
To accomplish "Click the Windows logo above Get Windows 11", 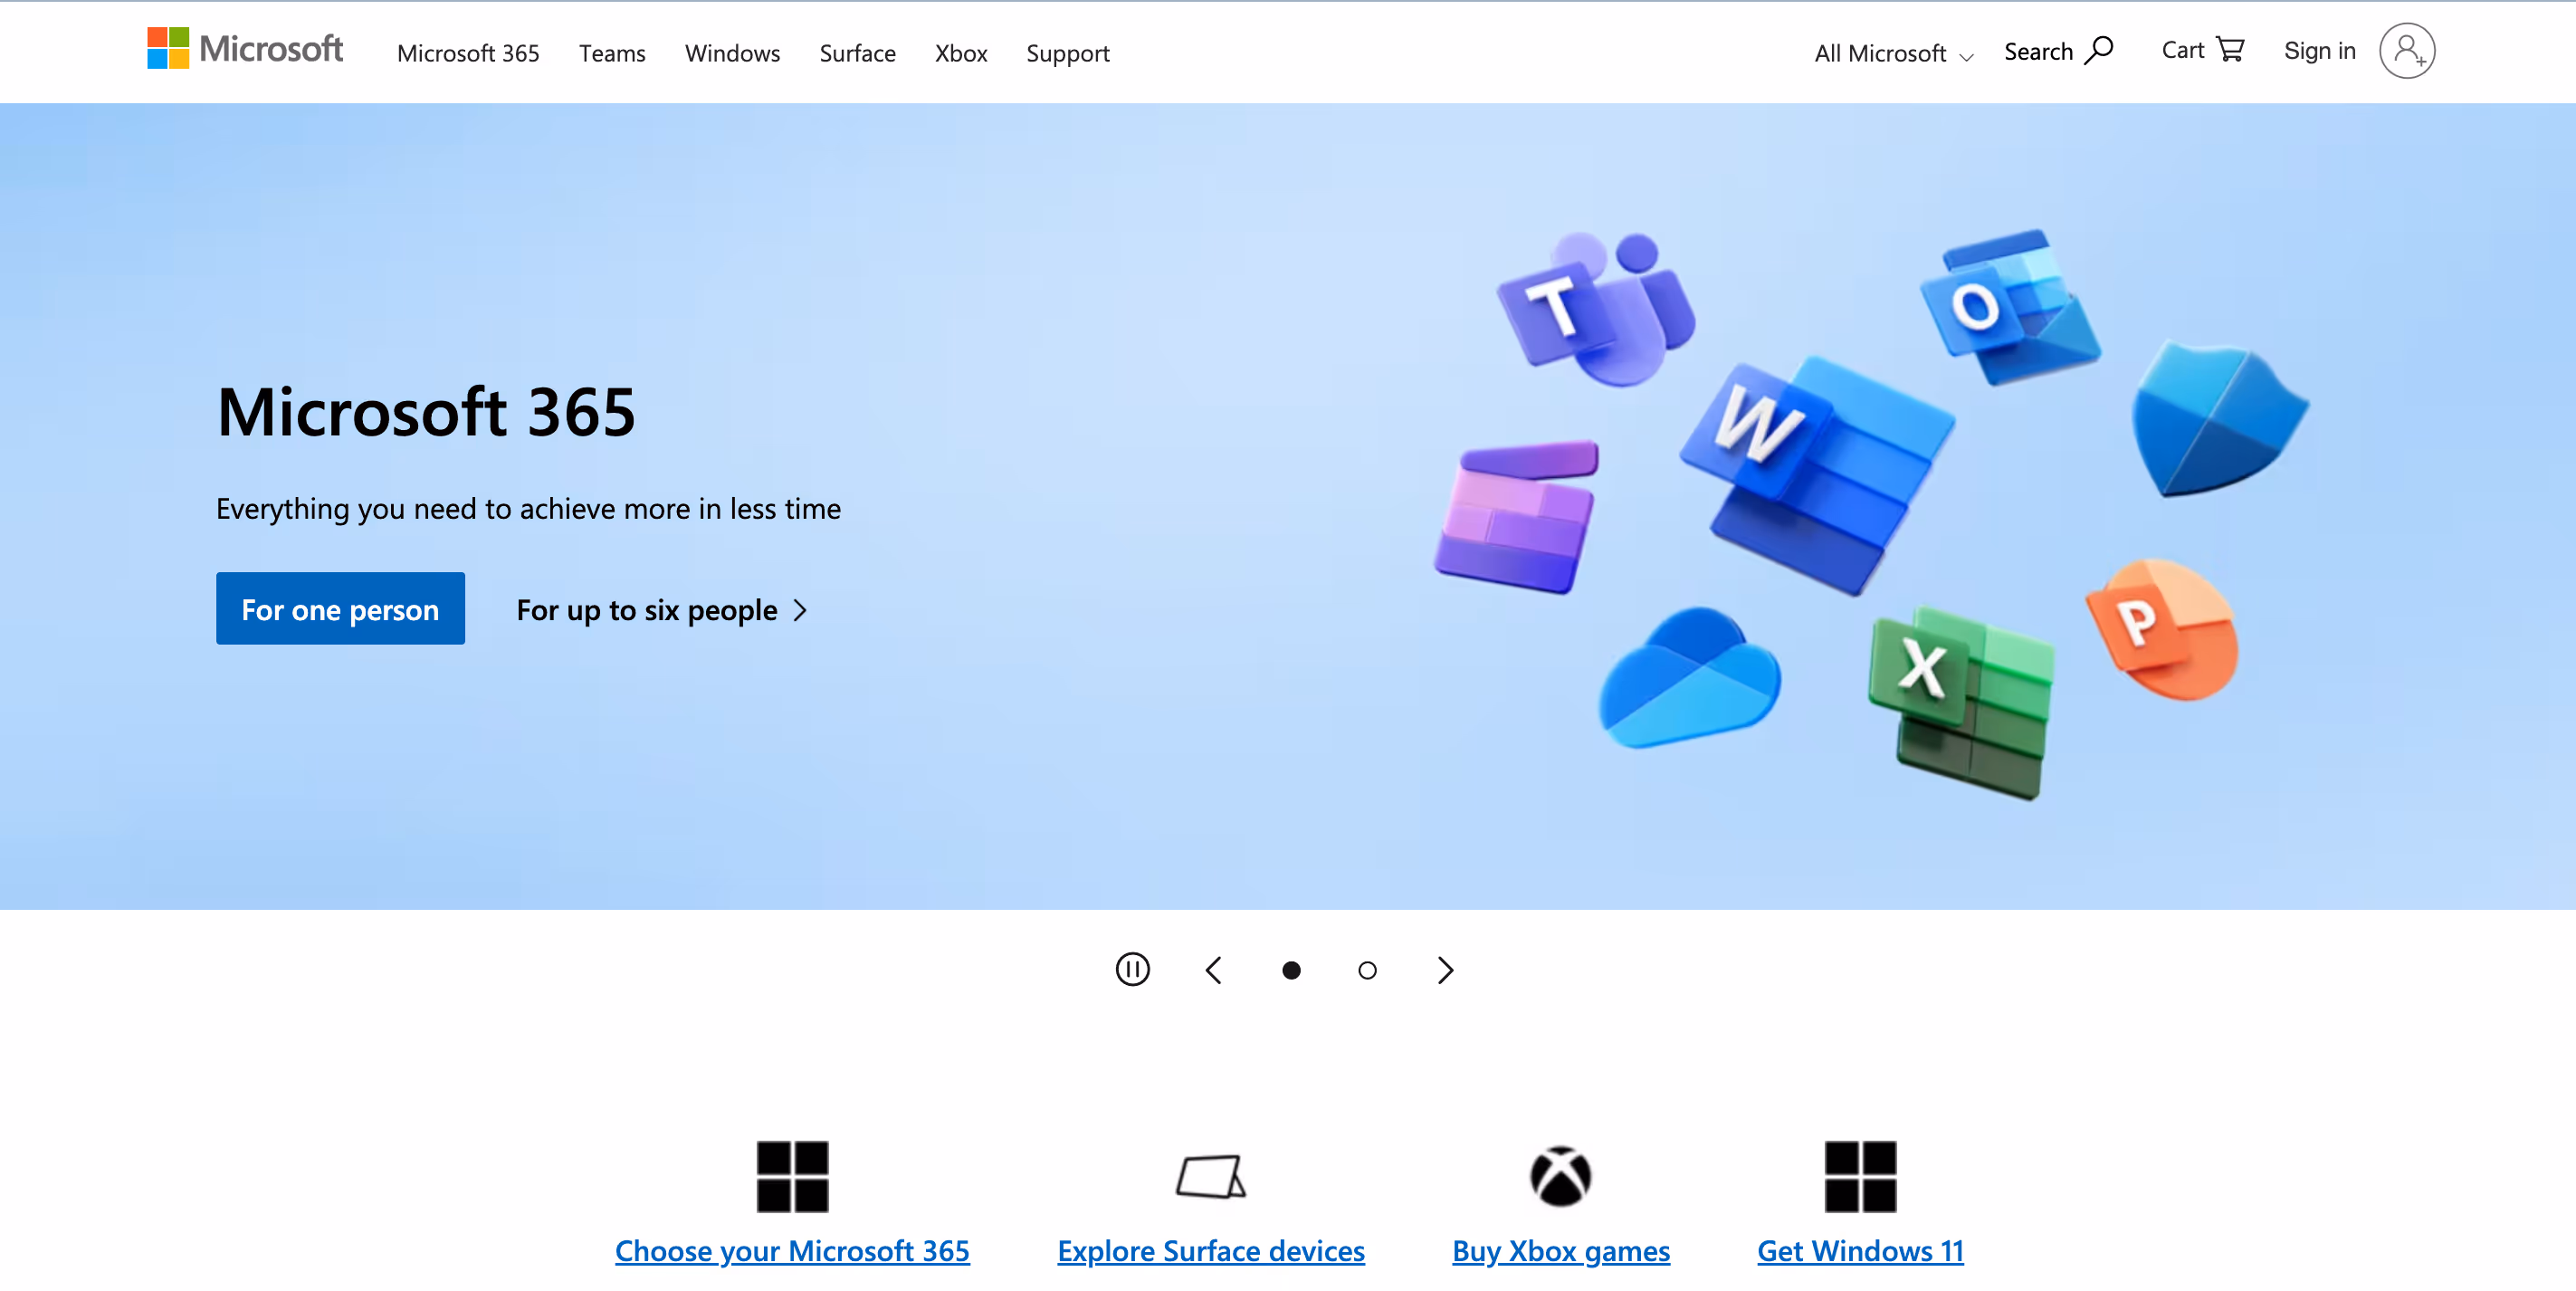I will click(1860, 1176).
